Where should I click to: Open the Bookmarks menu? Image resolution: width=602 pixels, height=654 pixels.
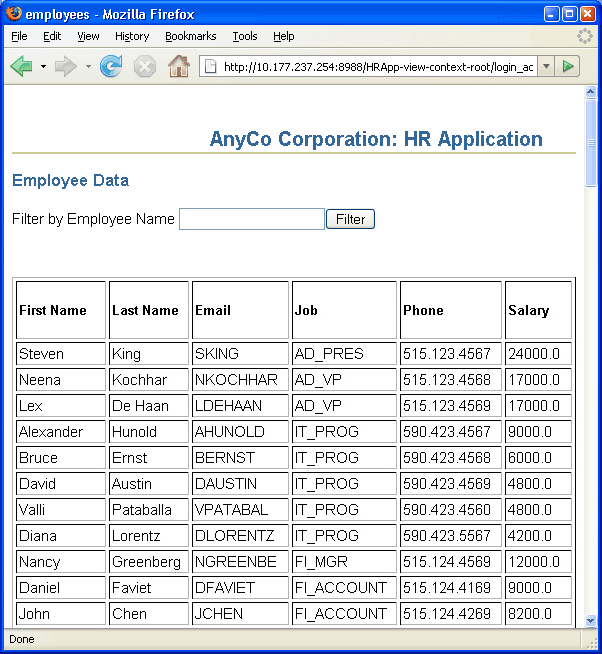pyautogui.click(x=190, y=36)
